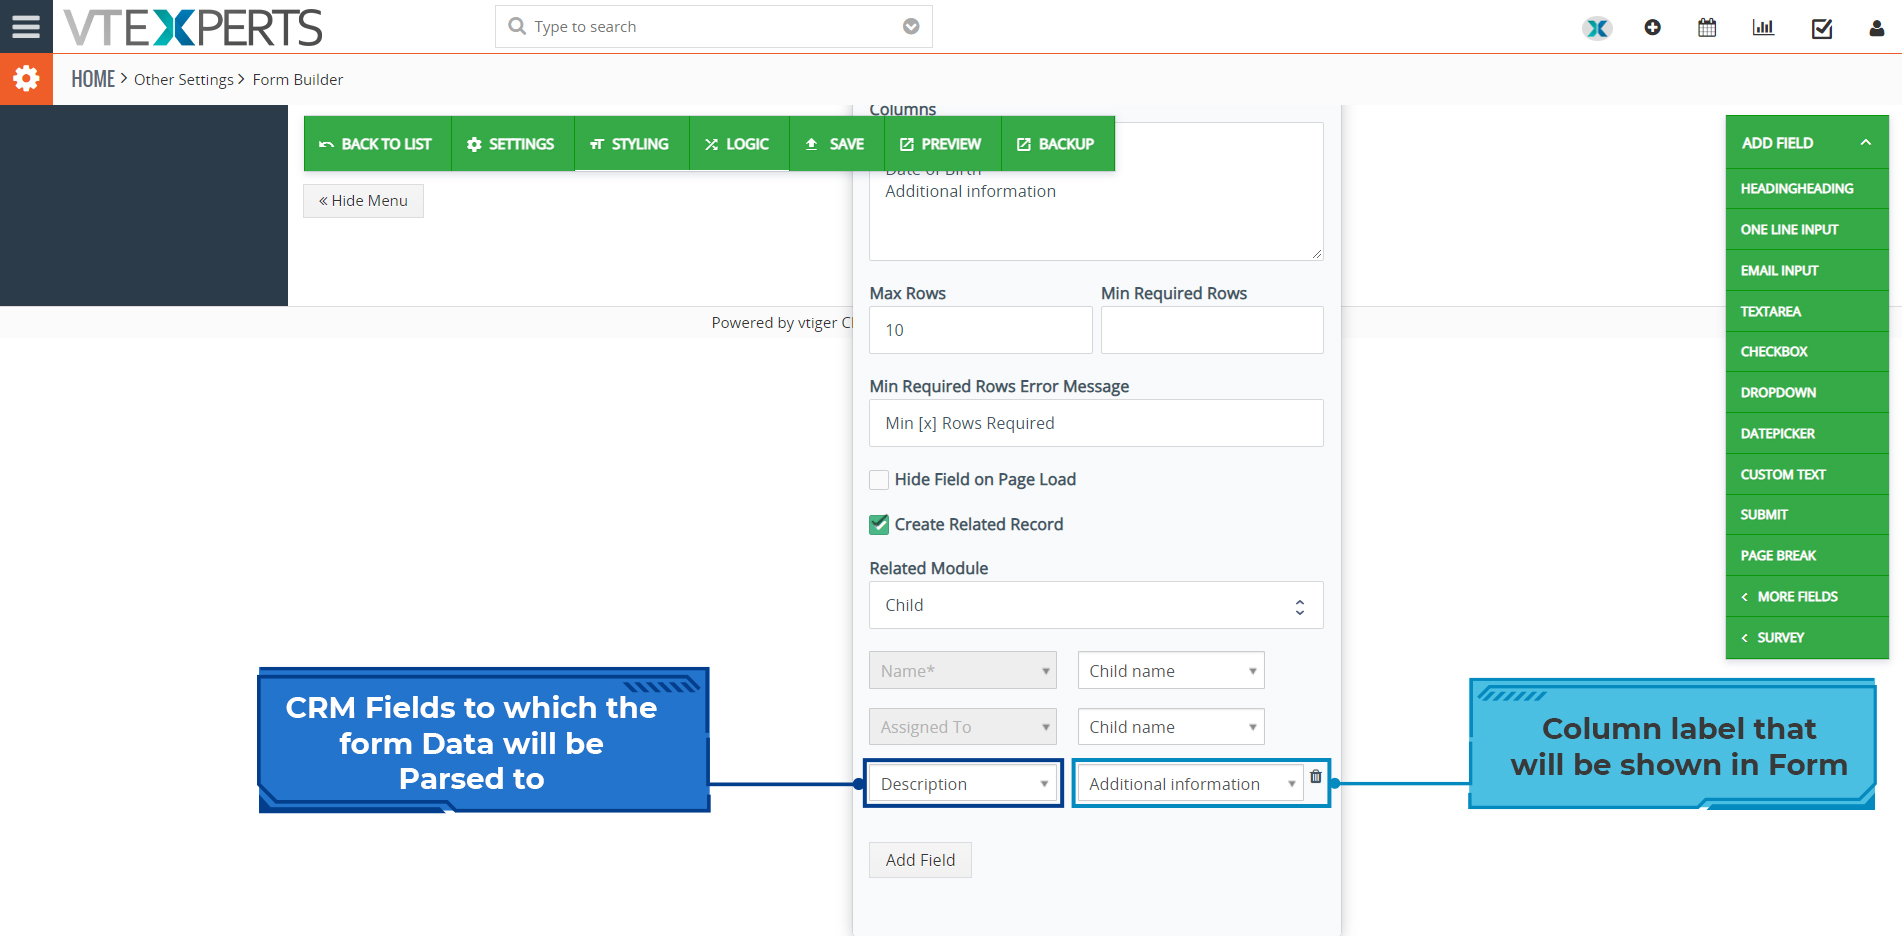Click the quick create plus icon

coord(1652,28)
